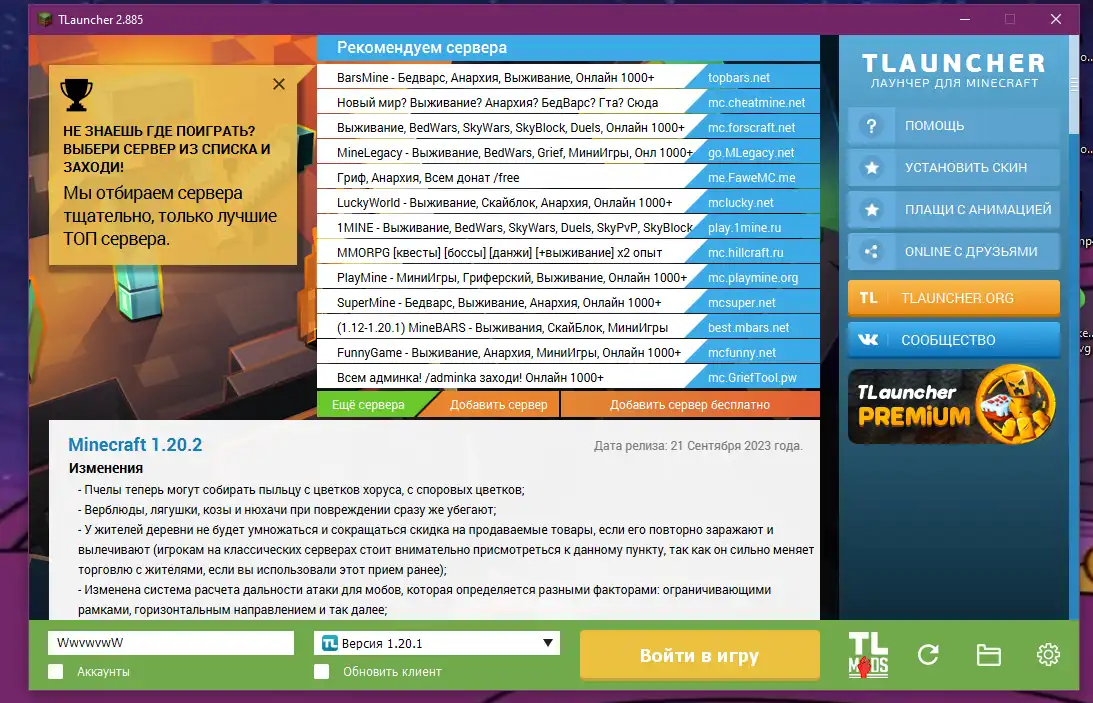The width and height of the screenshot is (1093, 703).
Task: Open the settings gear icon
Action: pos(1048,655)
